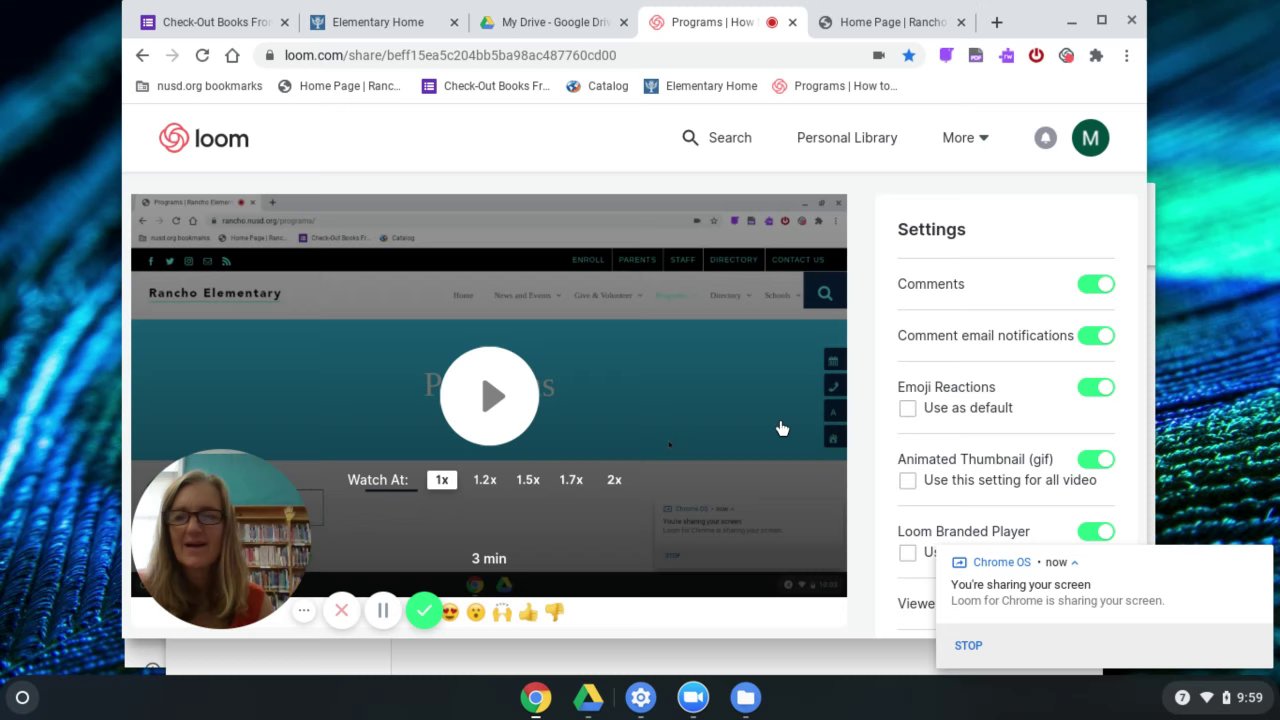Finish recording with the green checkmark
The image size is (1280, 720).
pyautogui.click(x=424, y=611)
